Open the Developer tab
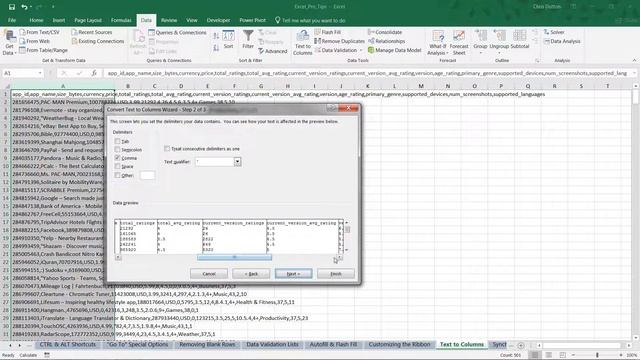Image resolution: width=640 pixels, height=360 pixels. click(x=218, y=20)
